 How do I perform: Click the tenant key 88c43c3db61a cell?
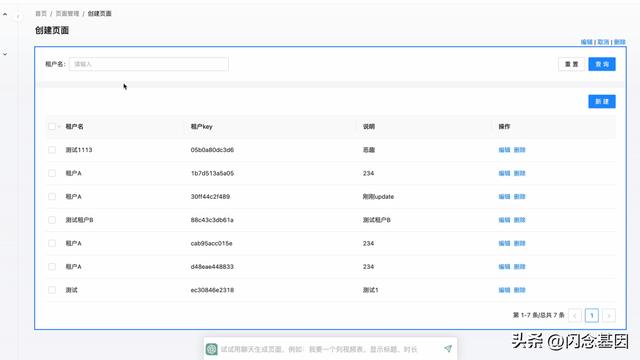[212, 220]
